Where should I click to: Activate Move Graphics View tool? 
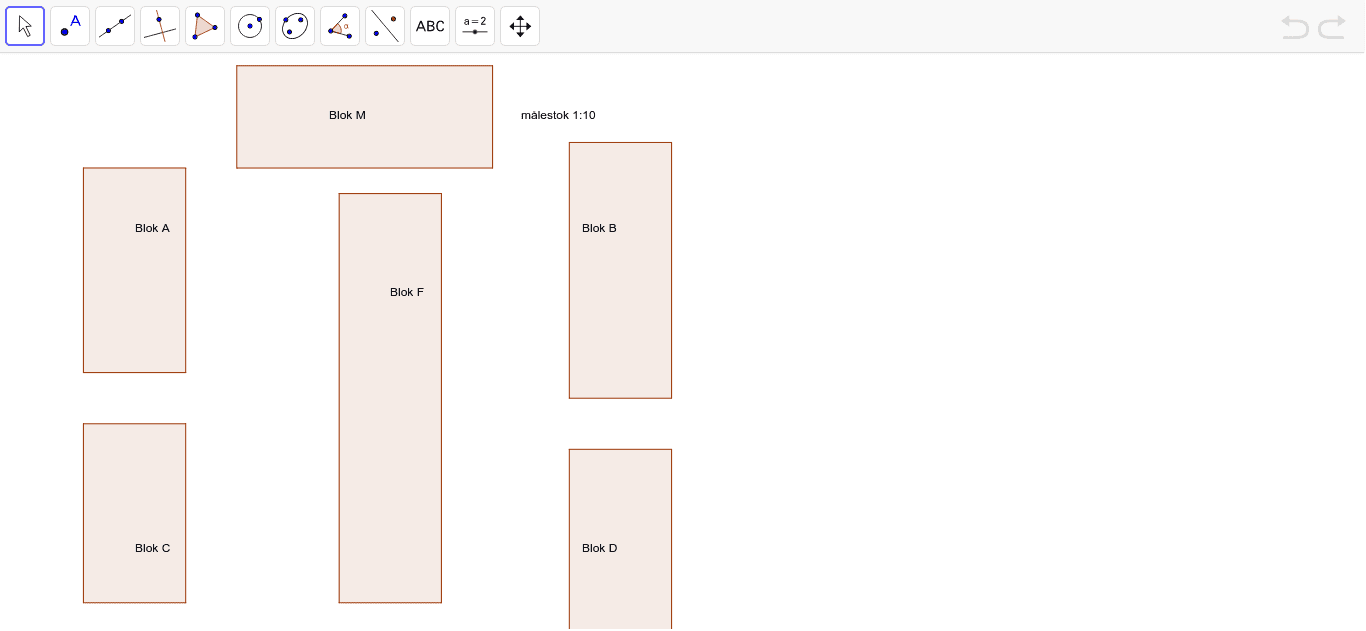(x=520, y=26)
